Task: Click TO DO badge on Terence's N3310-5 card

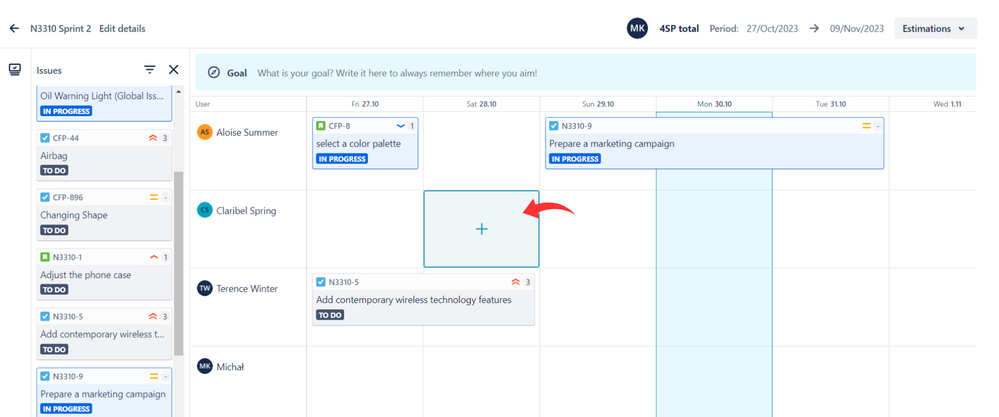Action: tap(330, 315)
